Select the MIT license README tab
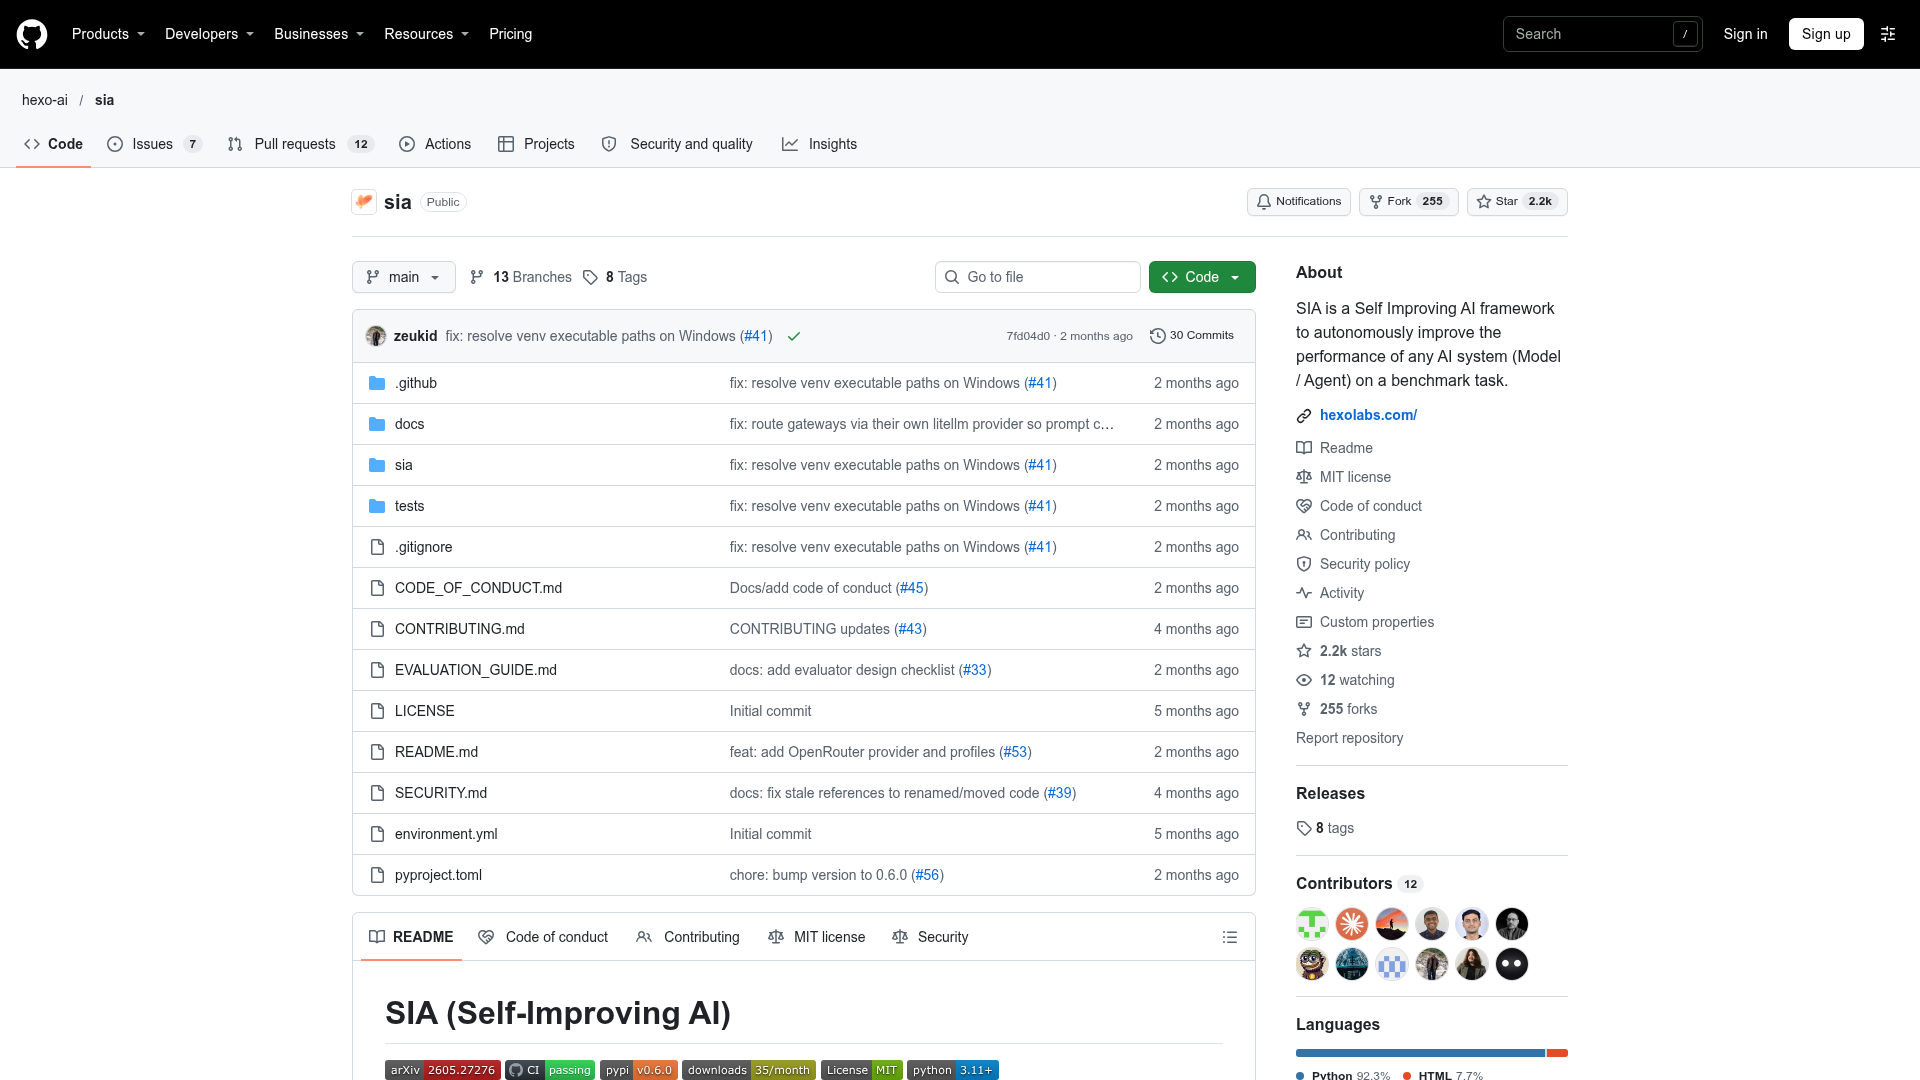 pos(816,937)
